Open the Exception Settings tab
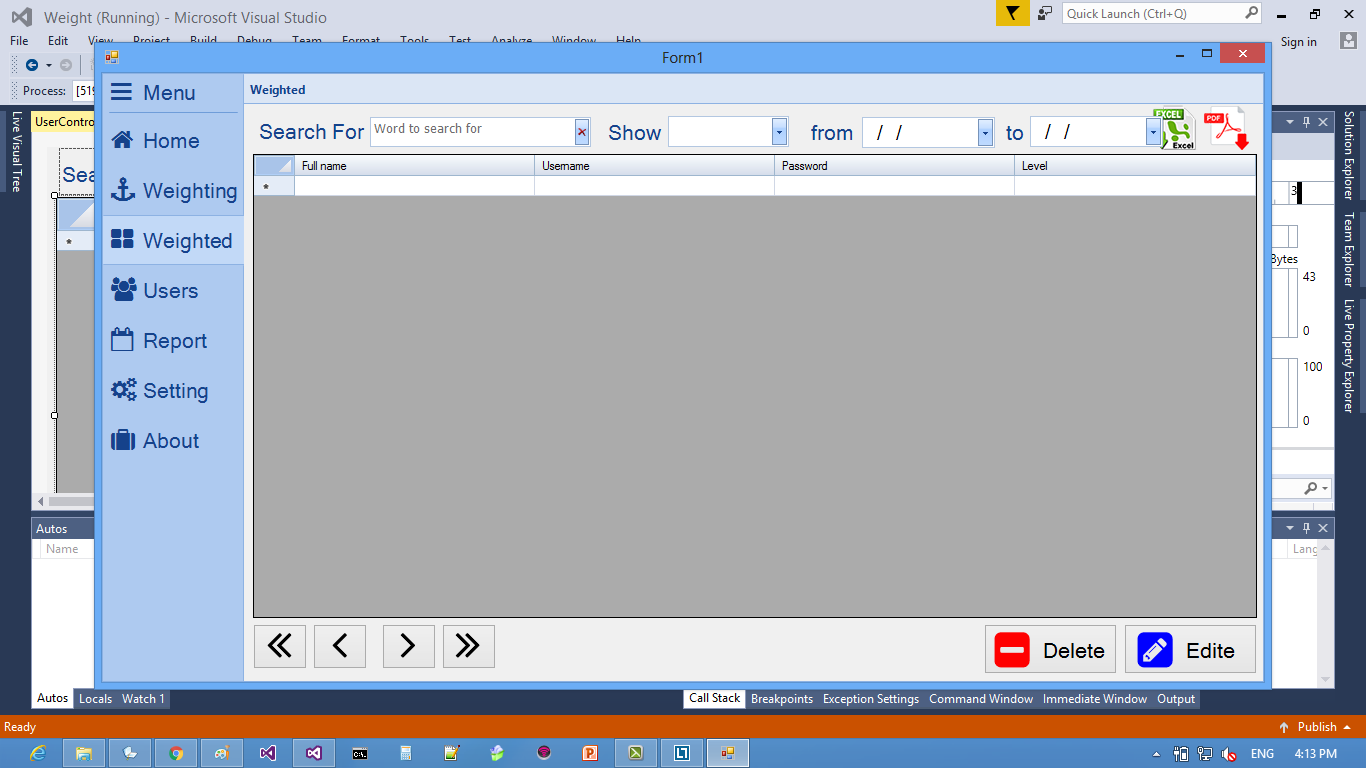This screenshot has height=768, width=1366. tap(871, 699)
